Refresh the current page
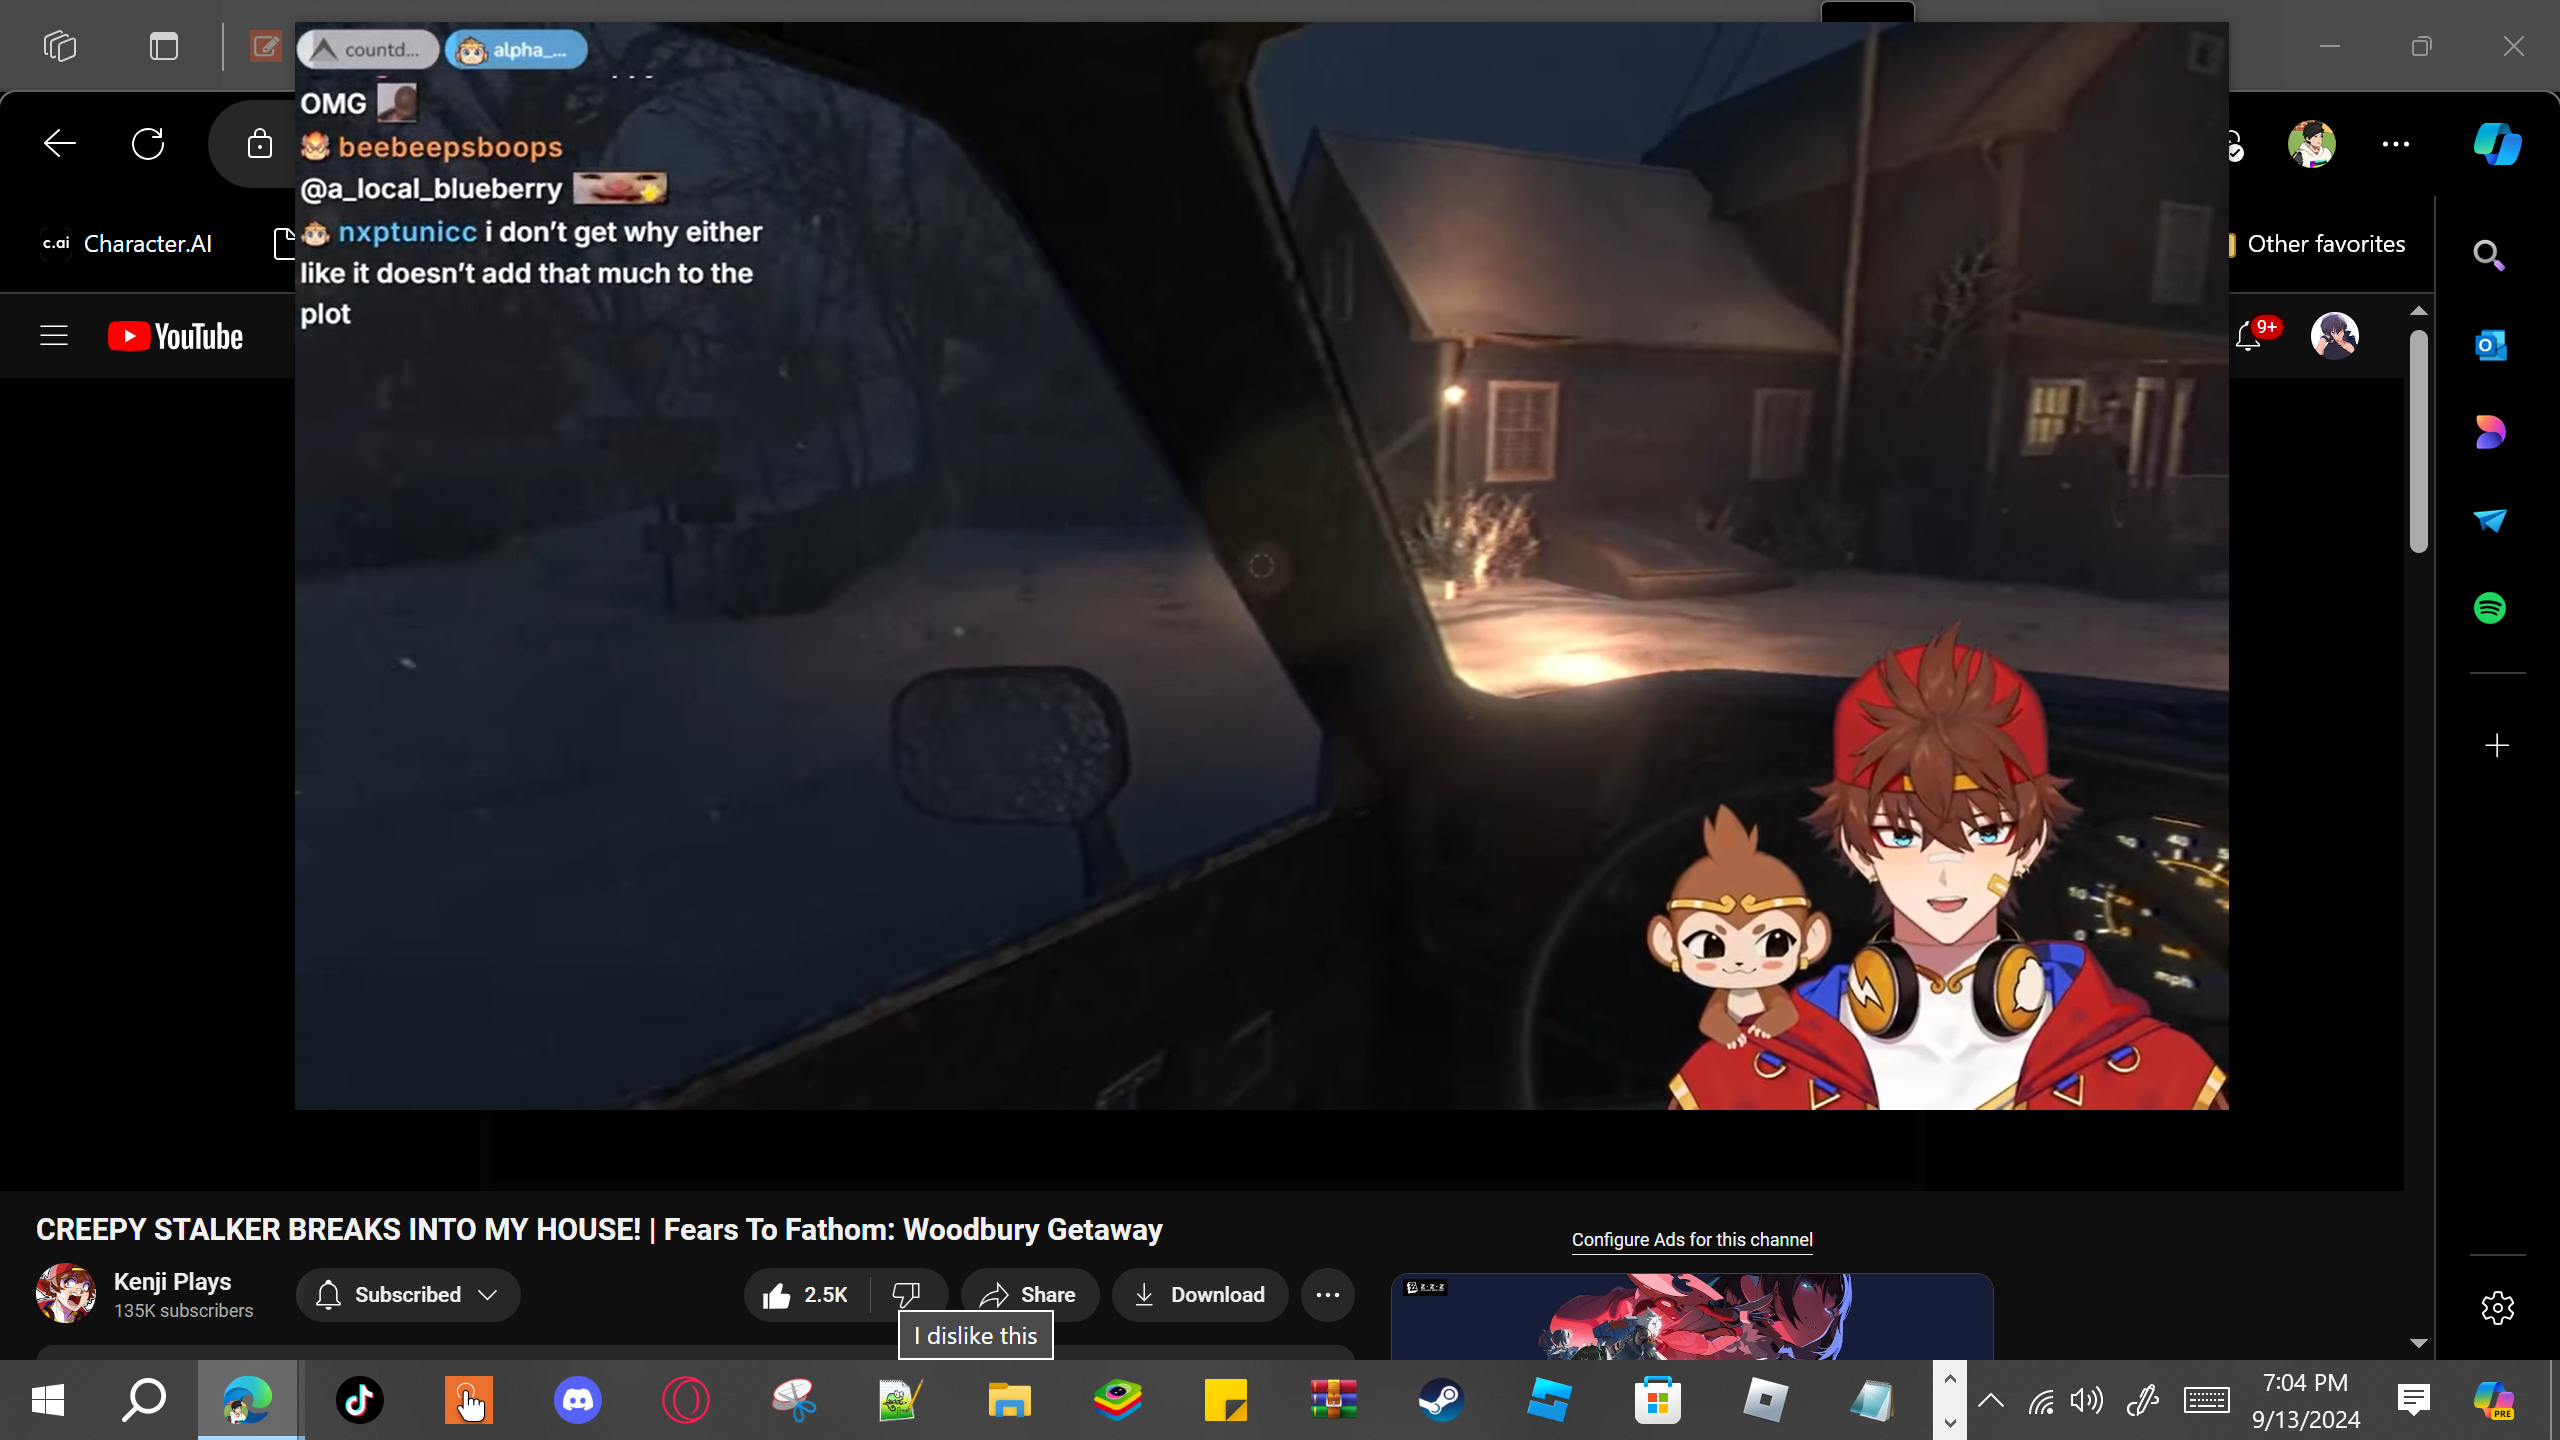Screen dimensions: 2560x1440 148,144
